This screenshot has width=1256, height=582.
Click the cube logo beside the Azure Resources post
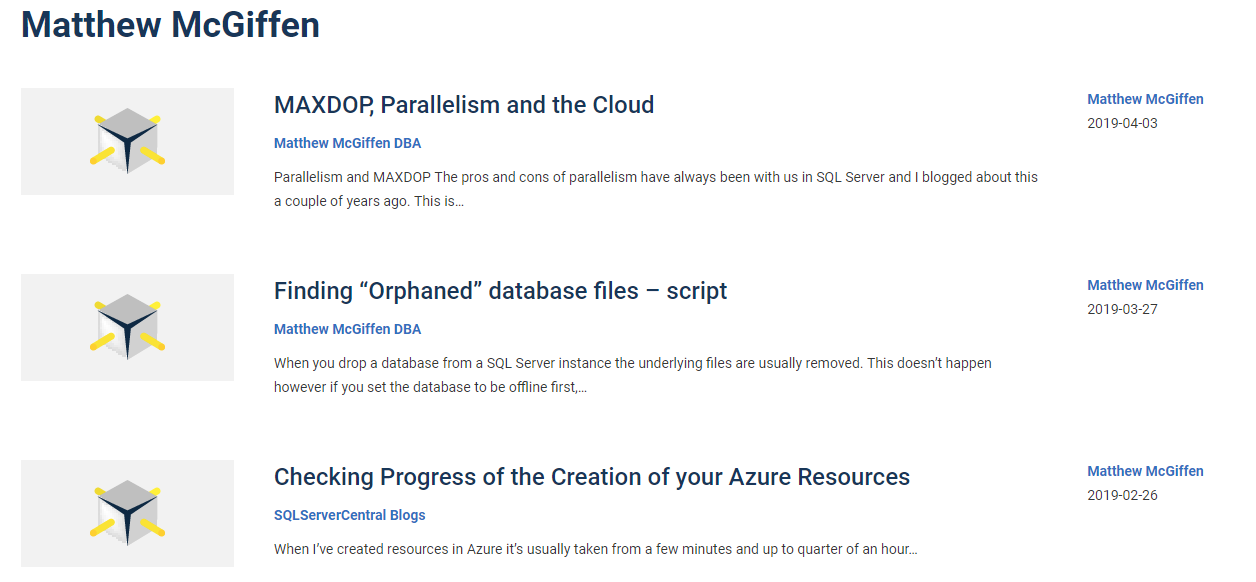(x=128, y=513)
